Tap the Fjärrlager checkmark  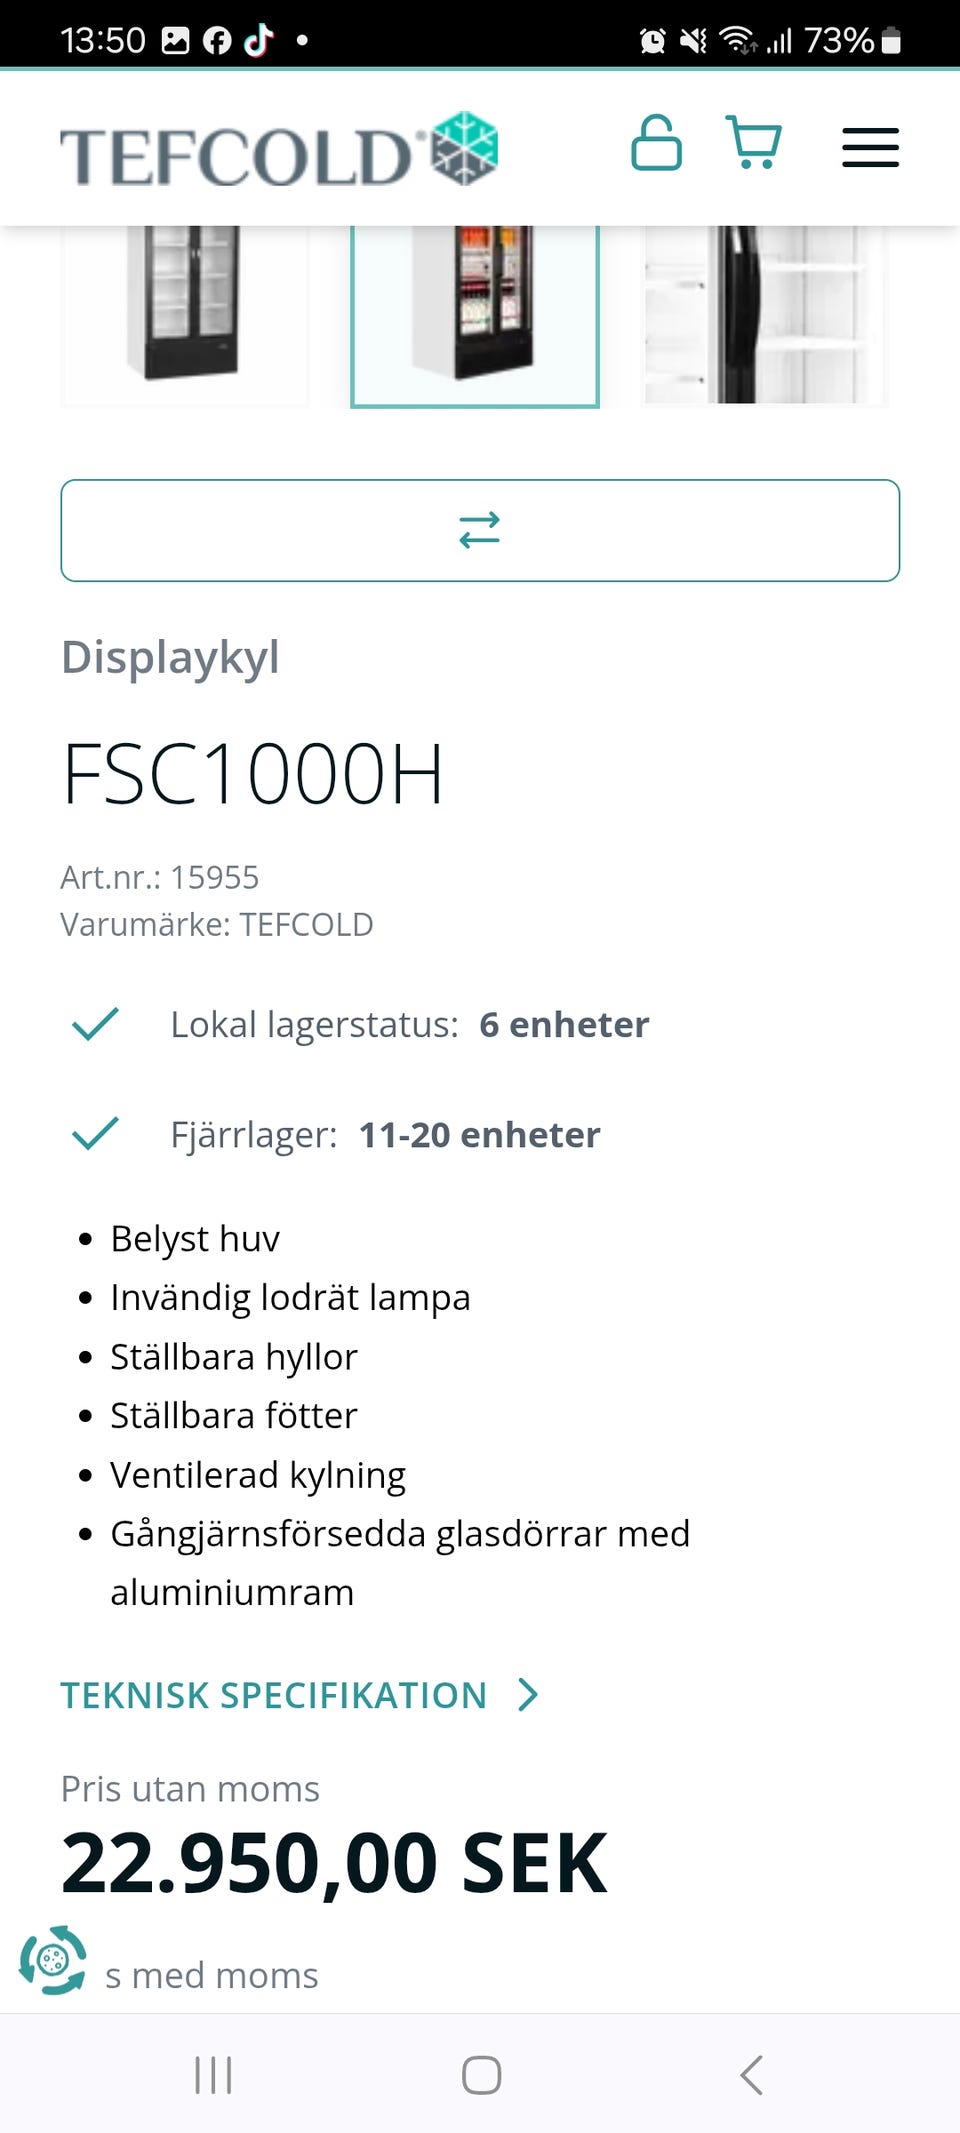[x=96, y=1134]
